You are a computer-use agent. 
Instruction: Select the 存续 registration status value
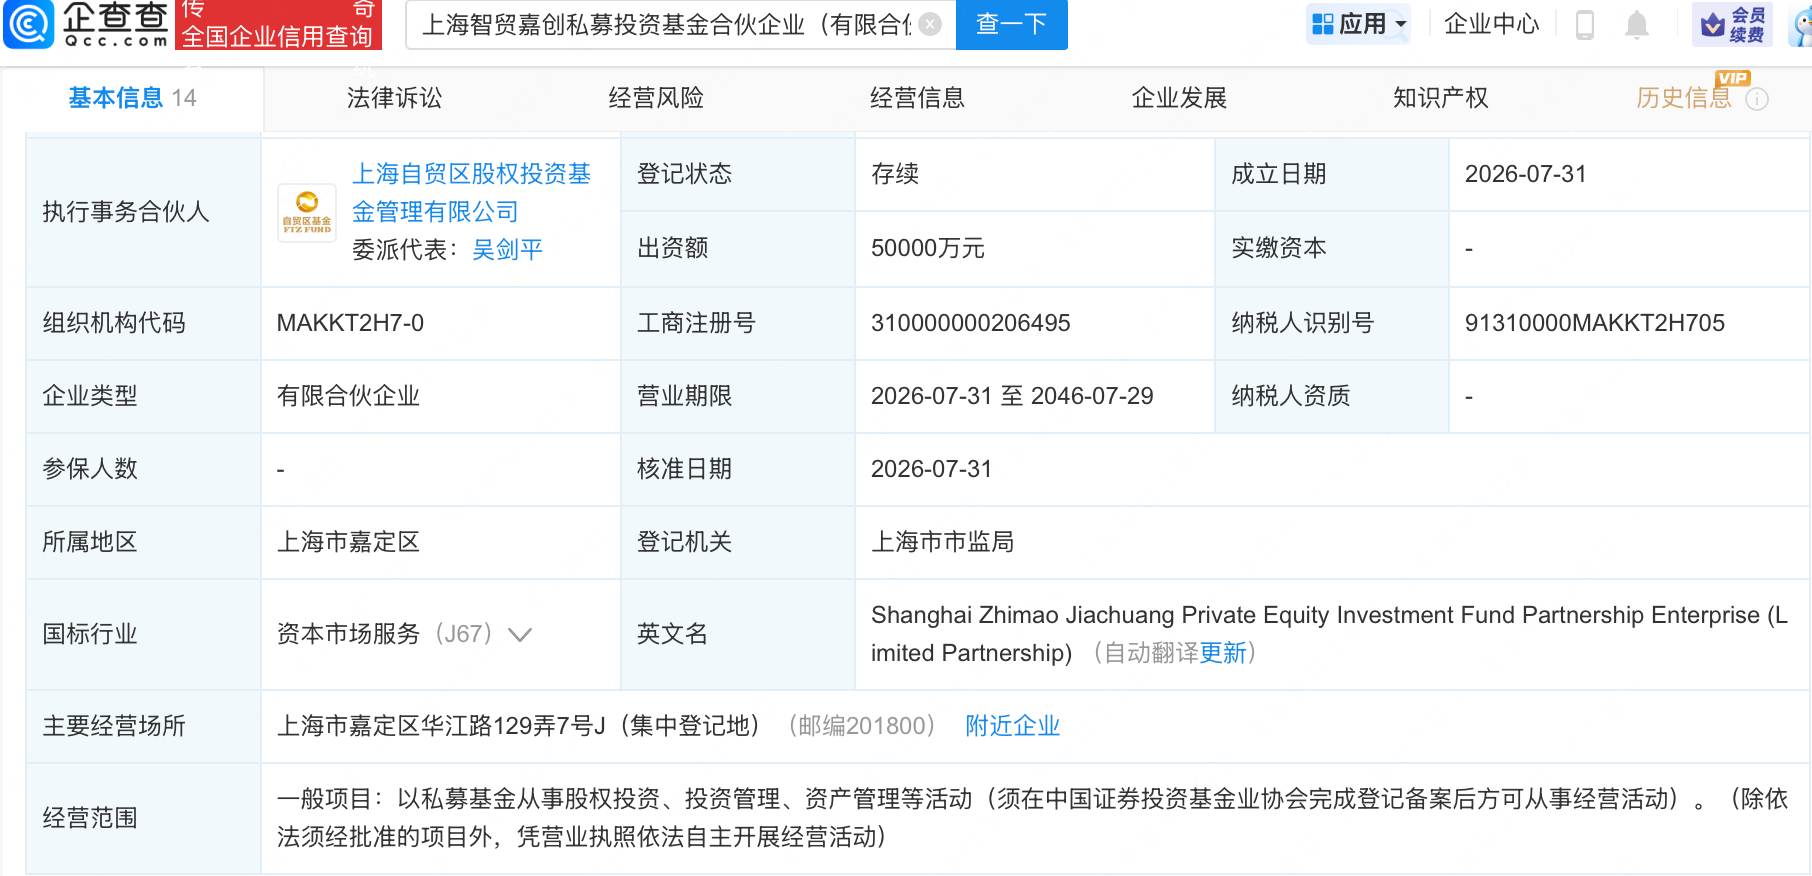[x=895, y=174]
